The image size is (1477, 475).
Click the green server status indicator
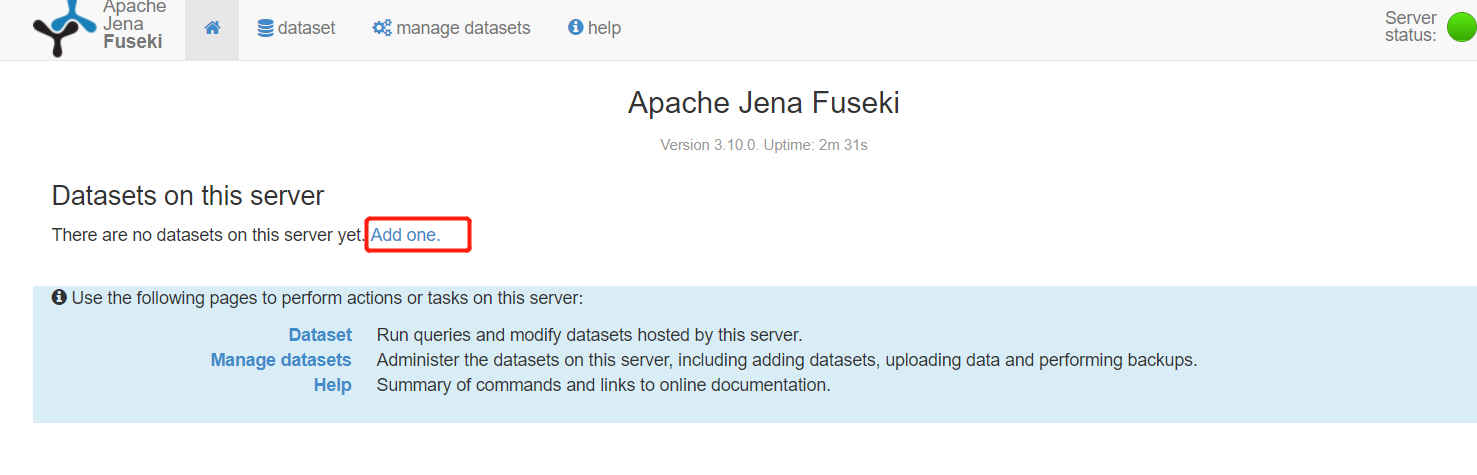pos(1461,27)
